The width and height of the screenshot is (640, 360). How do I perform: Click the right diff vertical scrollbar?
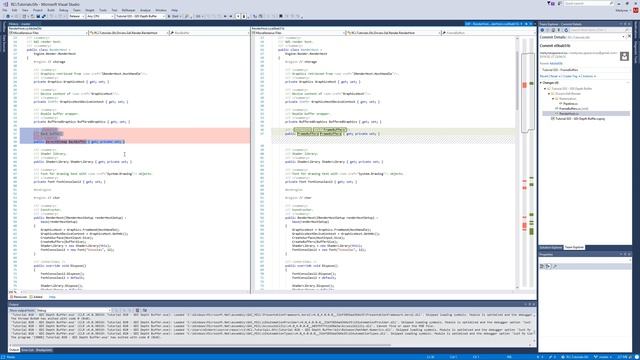click(518, 163)
